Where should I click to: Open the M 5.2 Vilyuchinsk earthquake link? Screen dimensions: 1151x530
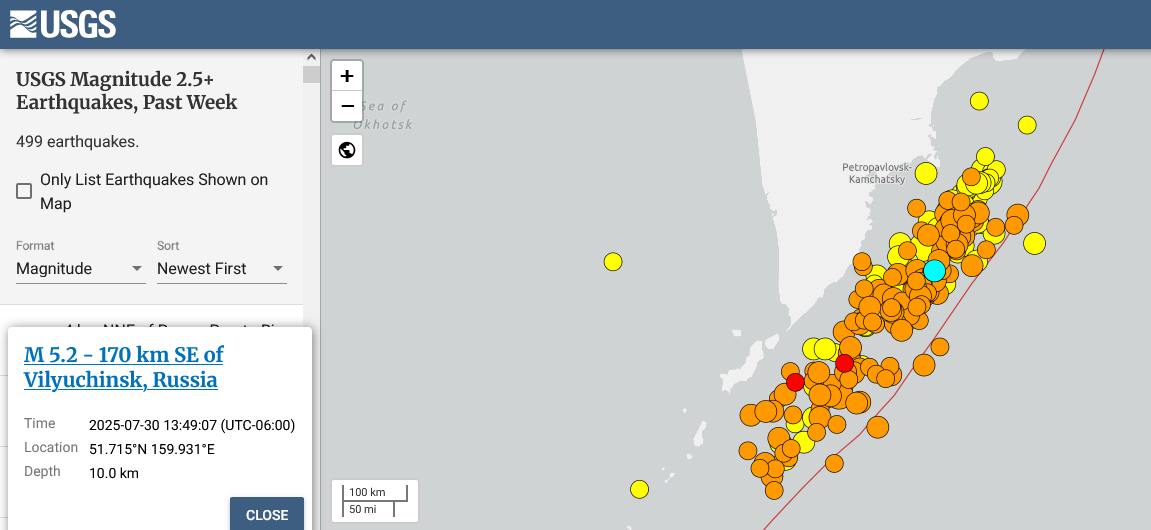pyautogui.click(x=123, y=367)
